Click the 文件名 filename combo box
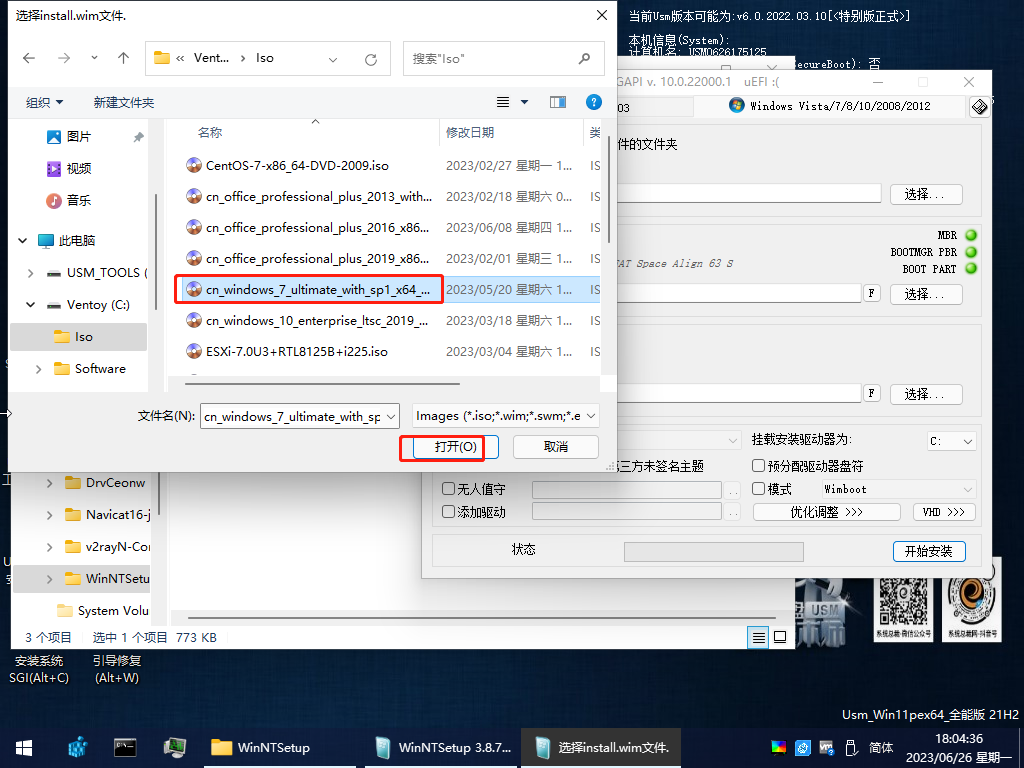Image resolution: width=1024 pixels, height=768 pixels. [x=300, y=416]
